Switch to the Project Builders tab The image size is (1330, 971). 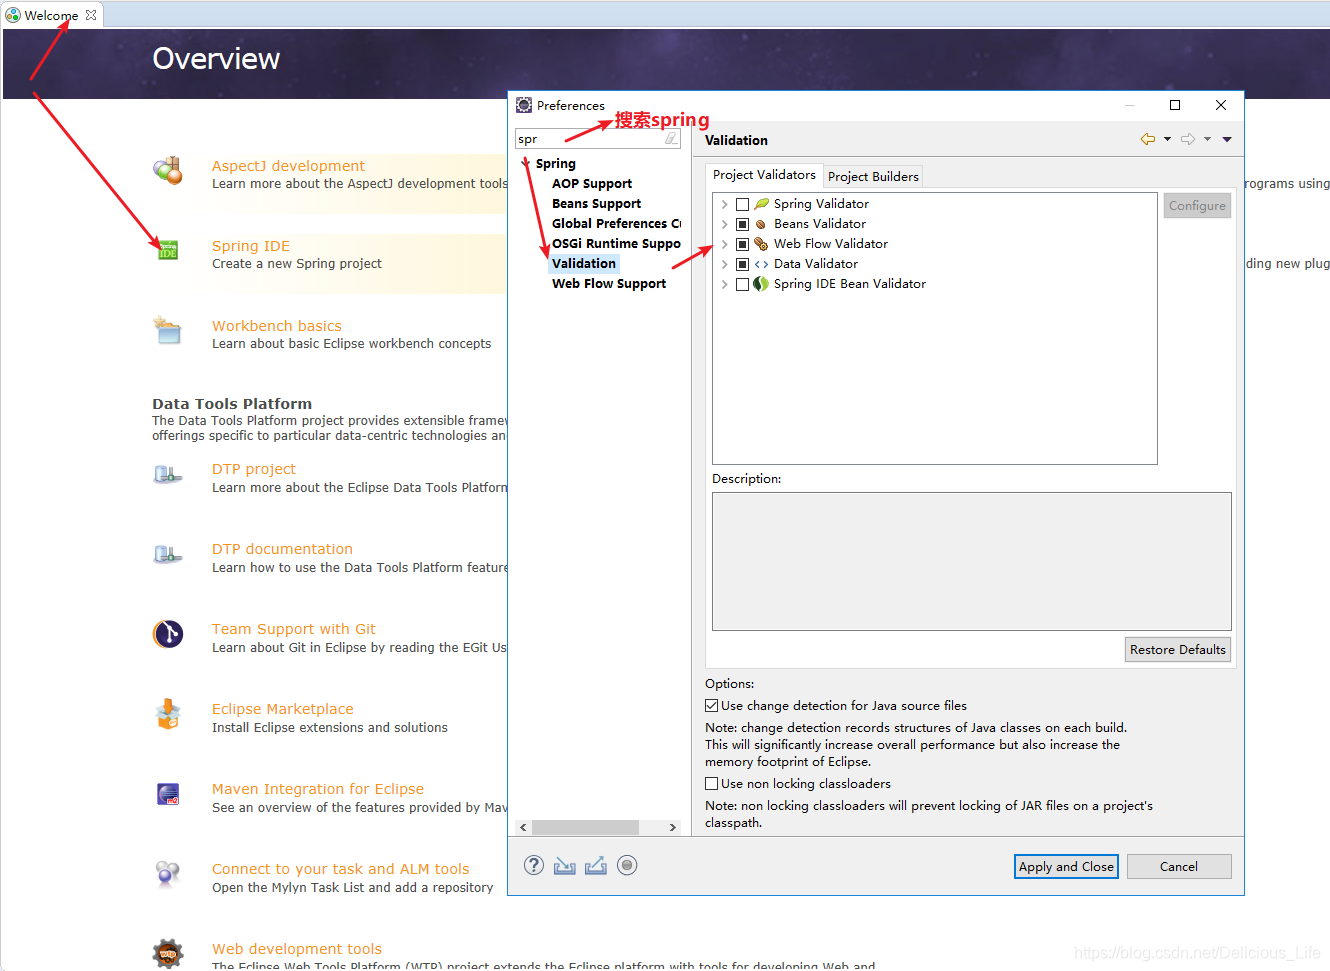(x=873, y=177)
